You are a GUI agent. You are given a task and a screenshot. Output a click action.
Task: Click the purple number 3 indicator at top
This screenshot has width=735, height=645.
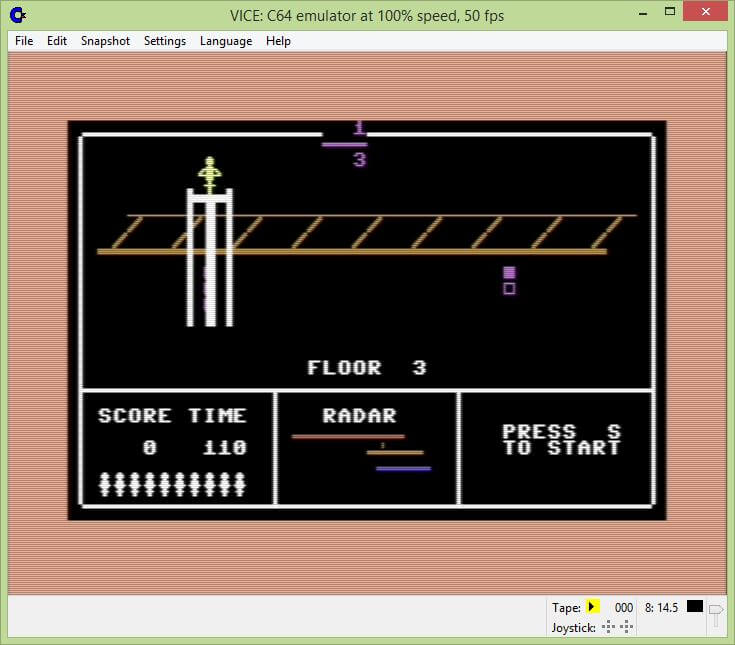tap(360, 160)
